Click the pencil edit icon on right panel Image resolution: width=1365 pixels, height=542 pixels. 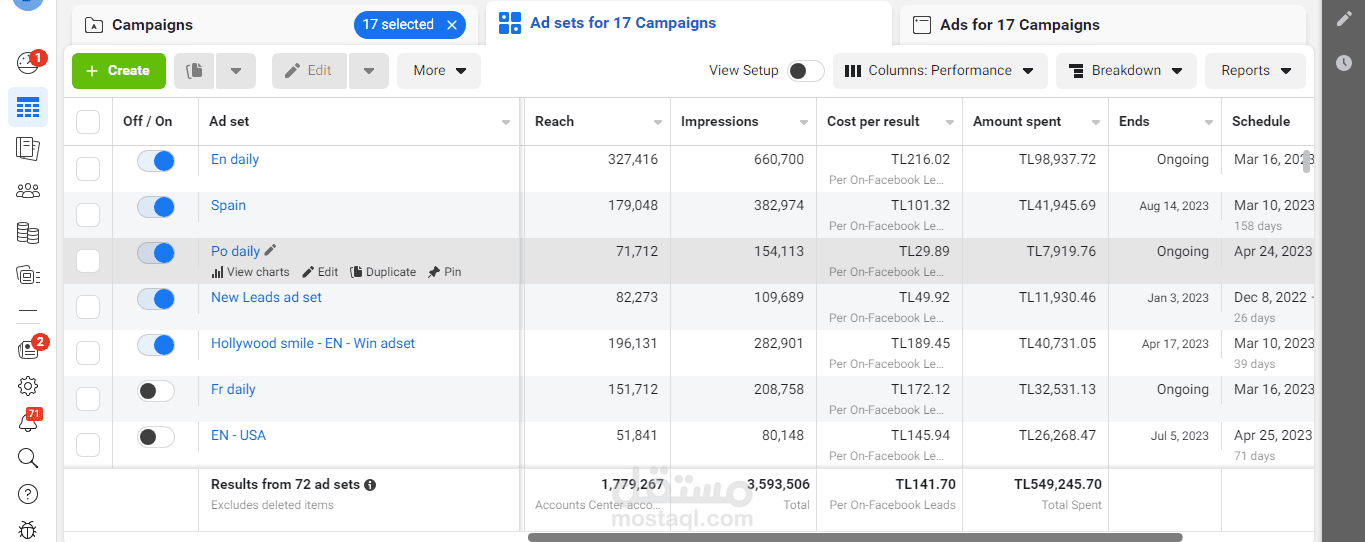1343,19
